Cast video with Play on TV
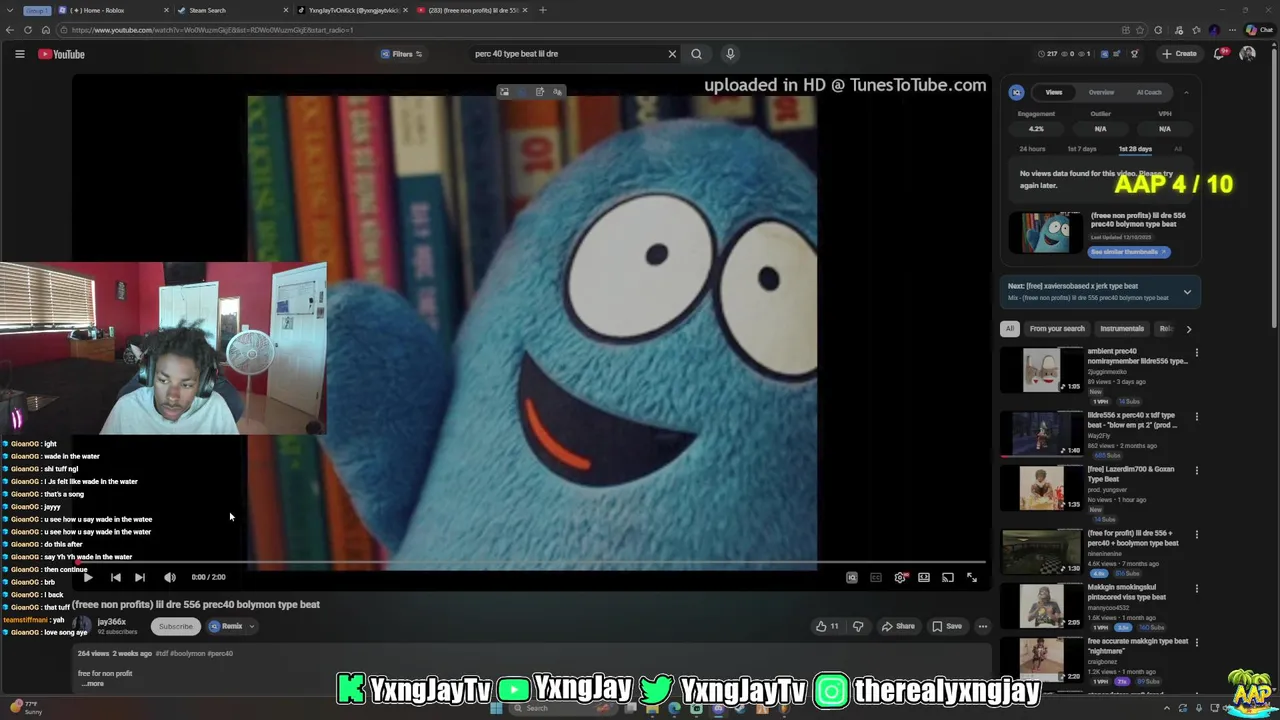The width and height of the screenshot is (1280, 720). coord(948,577)
